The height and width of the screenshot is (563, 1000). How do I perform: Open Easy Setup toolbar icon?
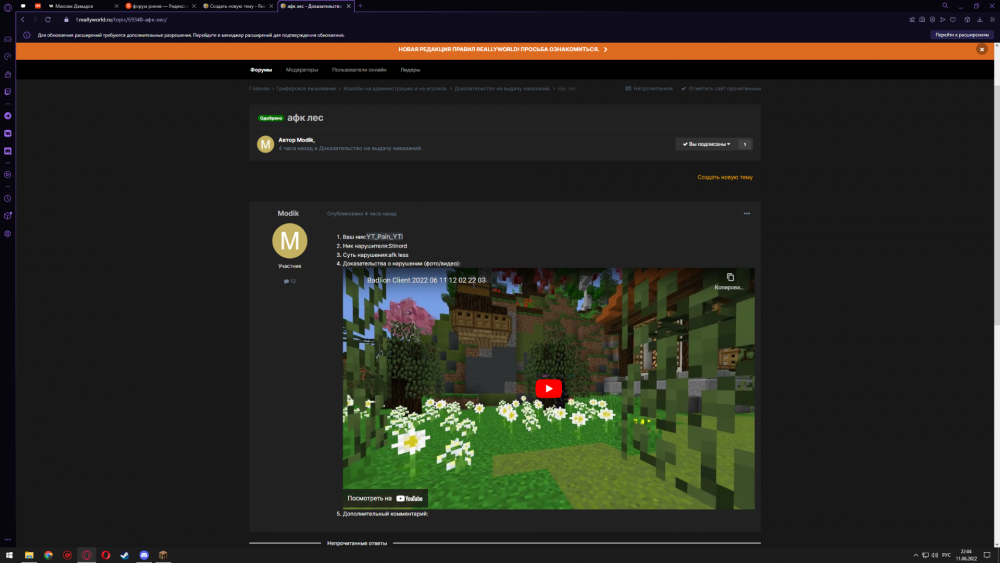click(992, 20)
